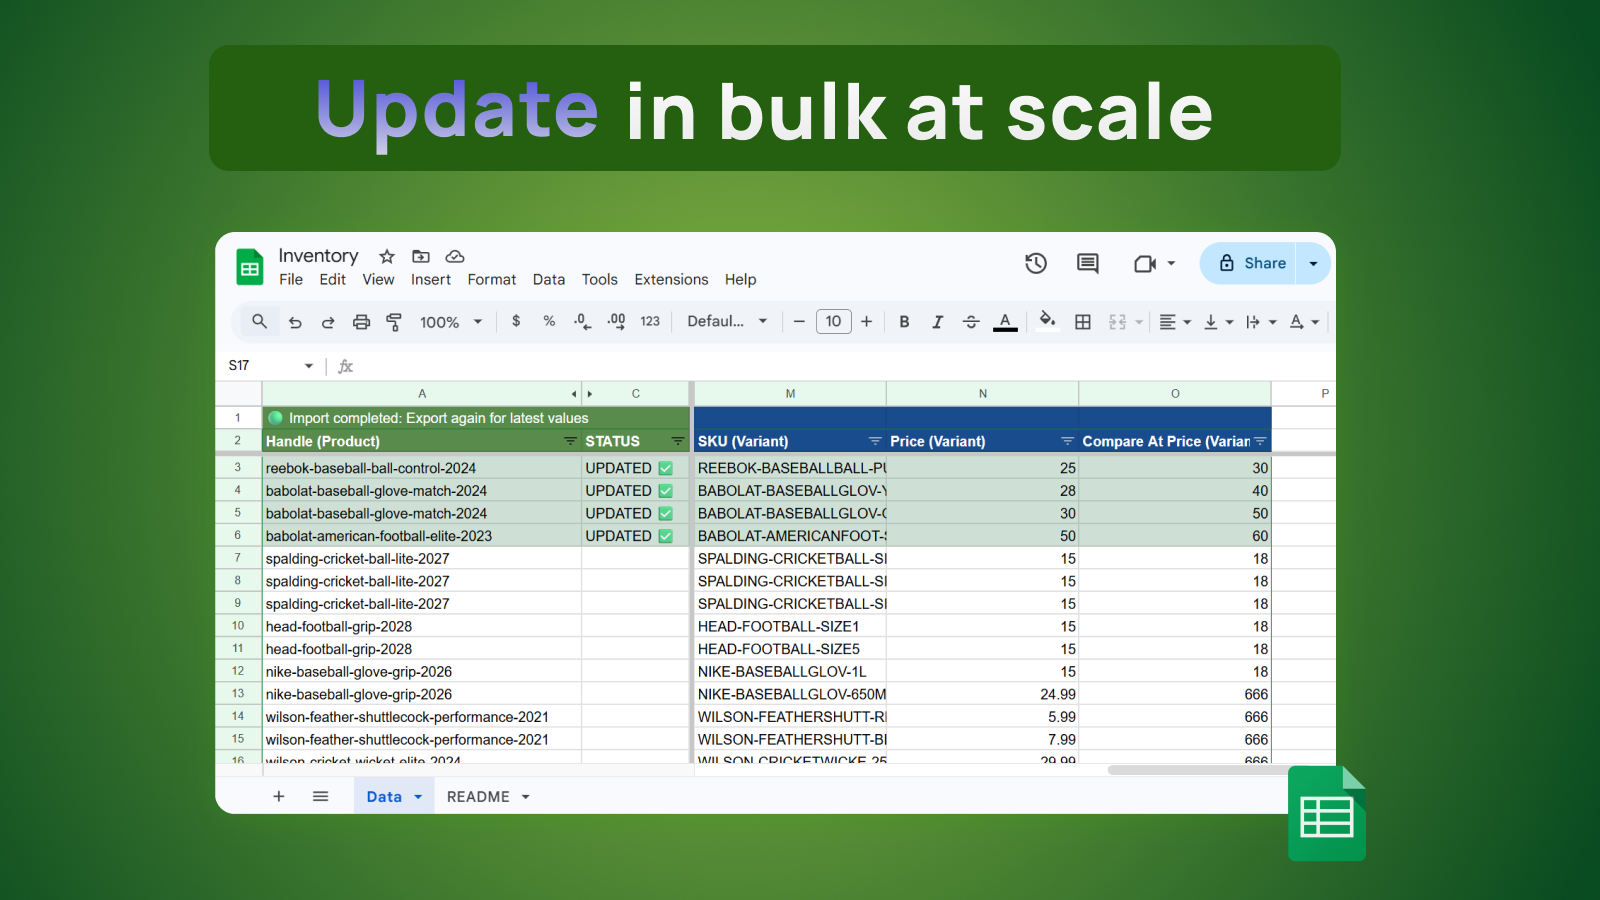1600x900 pixels.
Task: Star the Inventory spreadsheet
Action: coord(387,256)
